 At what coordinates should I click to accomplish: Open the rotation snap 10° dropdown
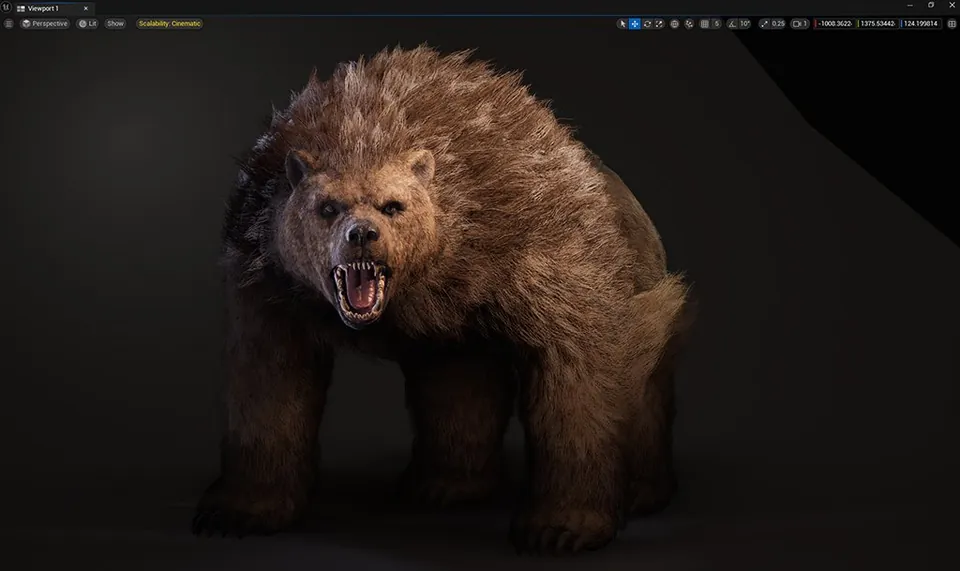pyautogui.click(x=745, y=24)
